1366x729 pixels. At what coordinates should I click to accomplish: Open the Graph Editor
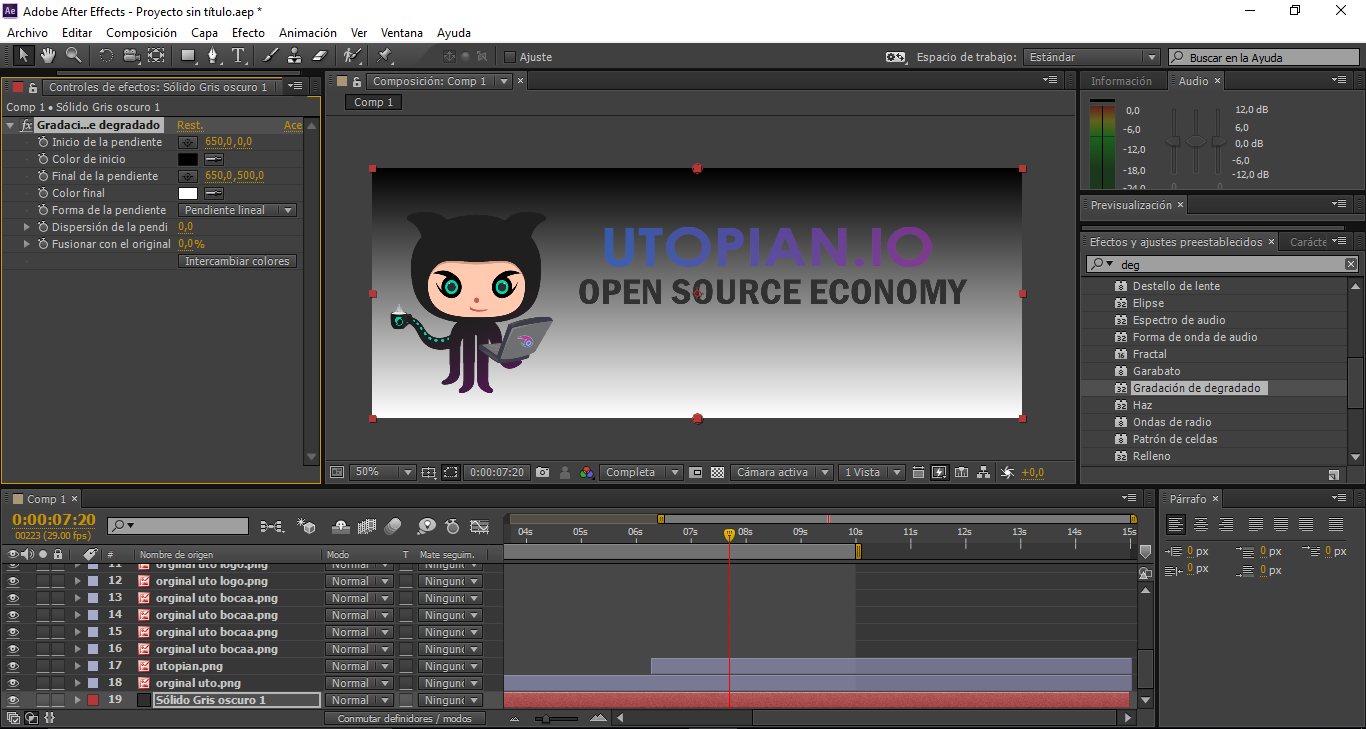pyautogui.click(x=480, y=526)
